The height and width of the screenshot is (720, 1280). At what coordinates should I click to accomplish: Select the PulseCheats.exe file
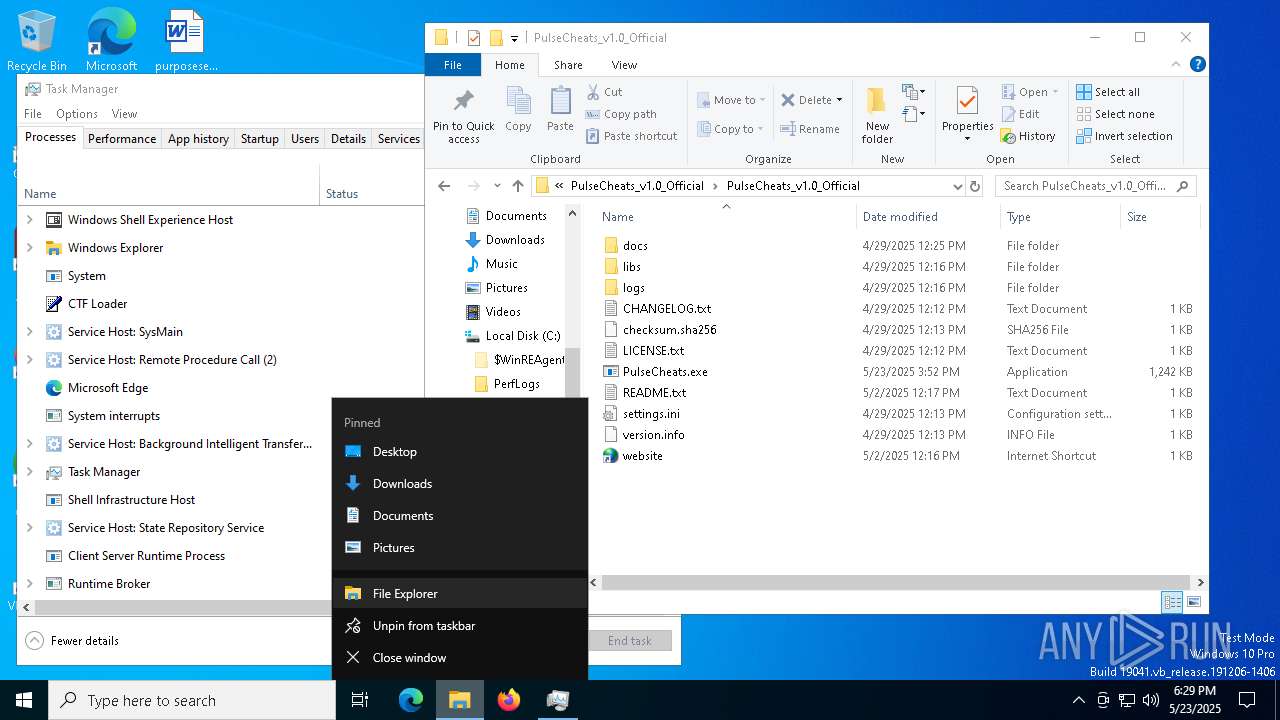665,372
